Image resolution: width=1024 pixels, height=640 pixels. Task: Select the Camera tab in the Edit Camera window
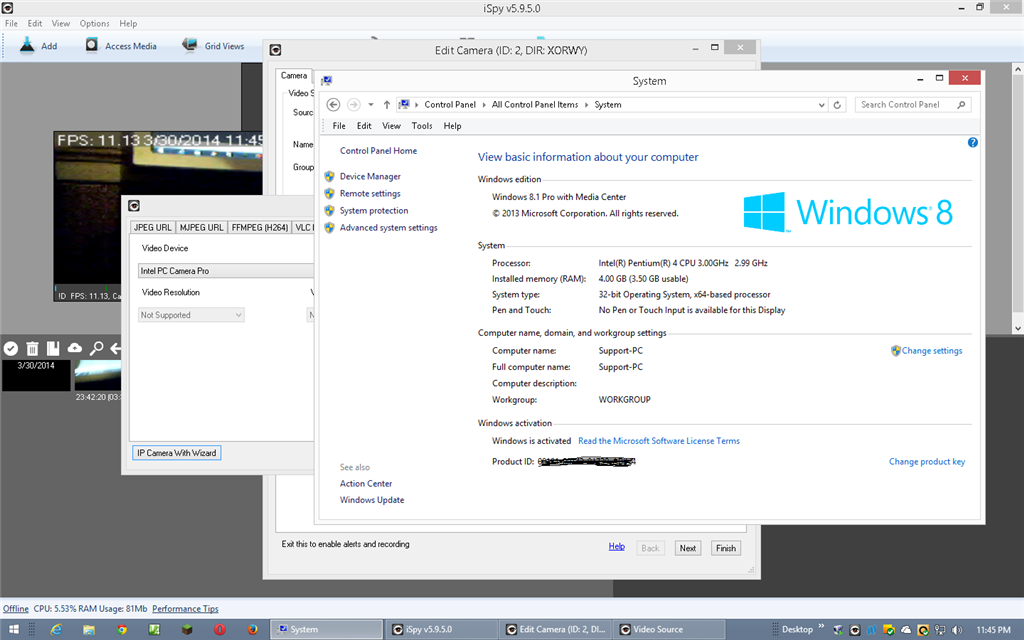tap(294, 76)
